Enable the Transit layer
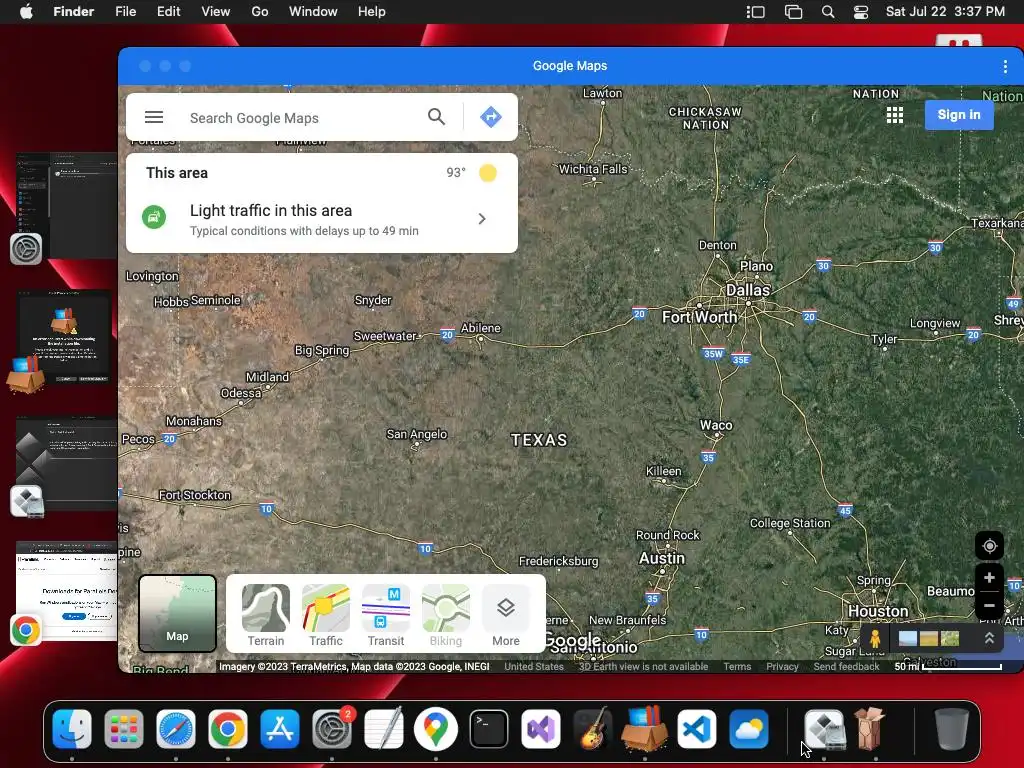The image size is (1024, 768). 386,615
